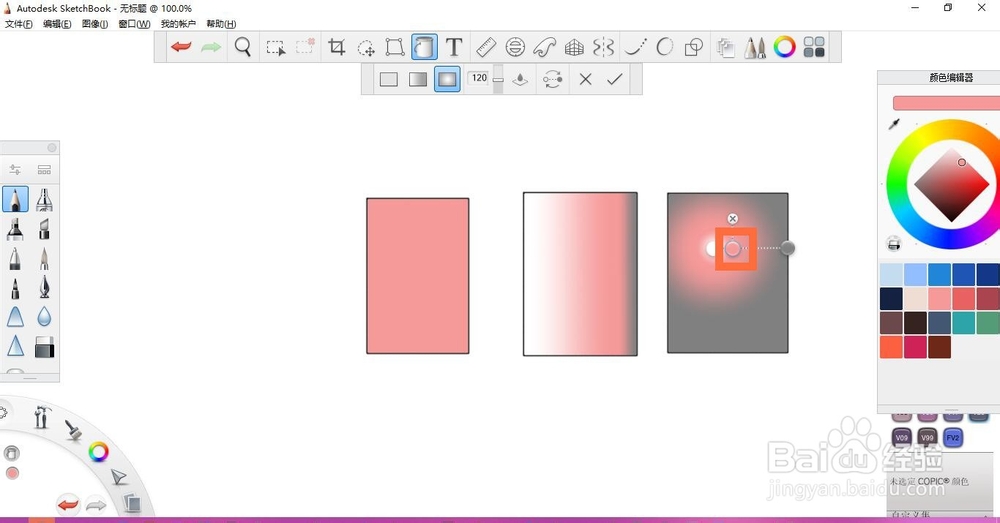Select the water drop Smear brush
Image resolution: width=1000 pixels, height=523 pixels.
pos(44,317)
